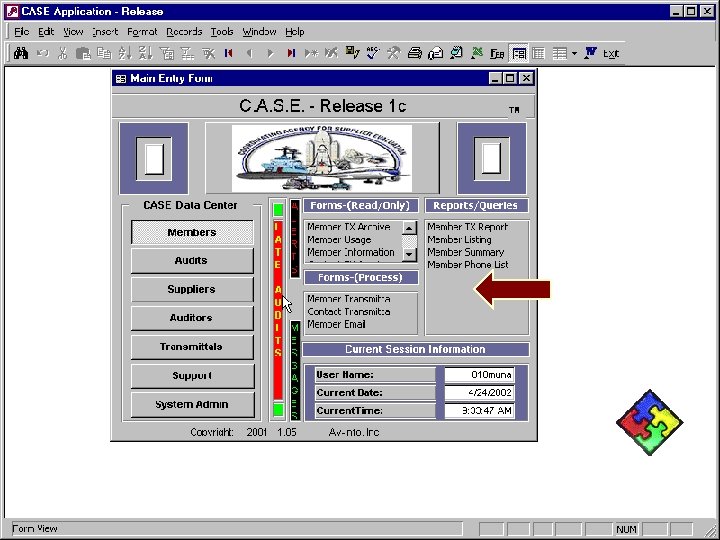This screenshot has width=720, height=540.
Task: Select Contact Transmittal process form
Action: (x=349, y=312)
